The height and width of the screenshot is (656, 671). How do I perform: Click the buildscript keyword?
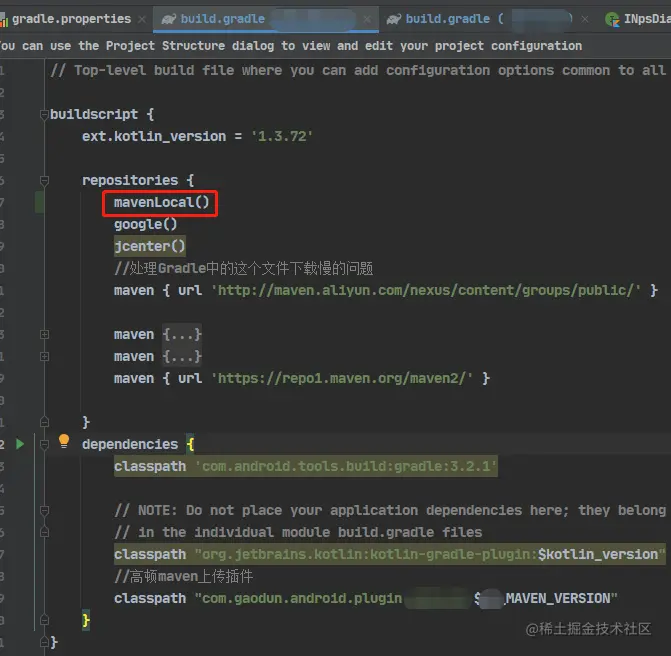point(94,114)
